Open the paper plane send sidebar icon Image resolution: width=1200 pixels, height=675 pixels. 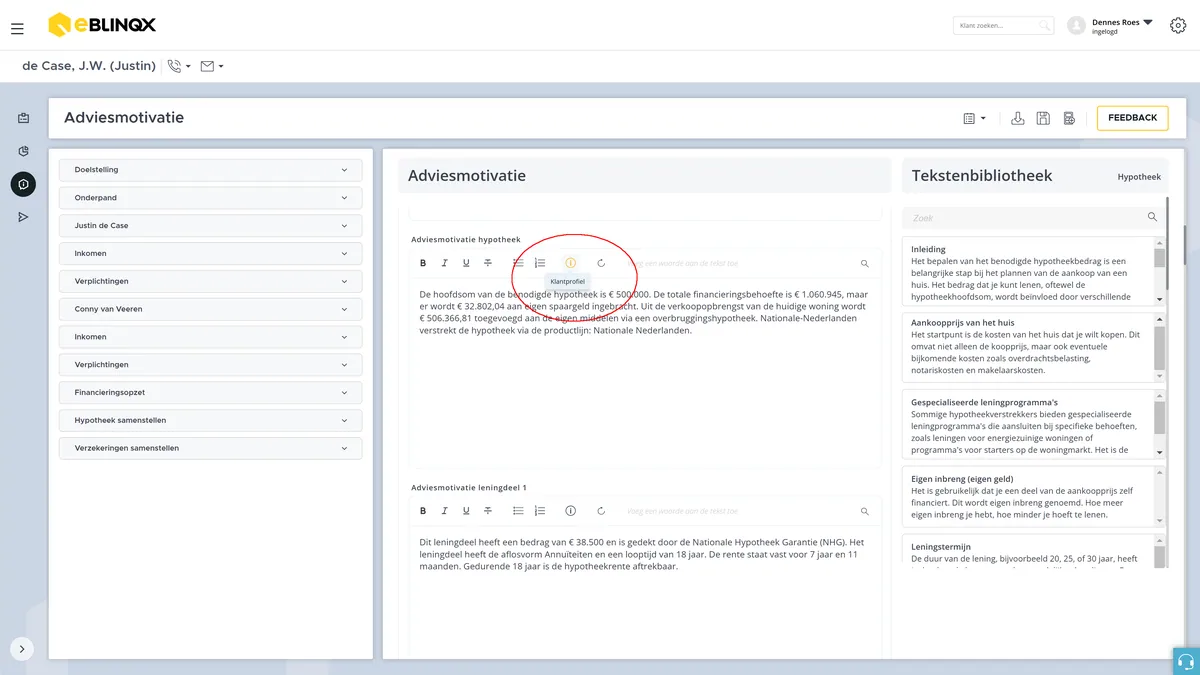[23, 217]
